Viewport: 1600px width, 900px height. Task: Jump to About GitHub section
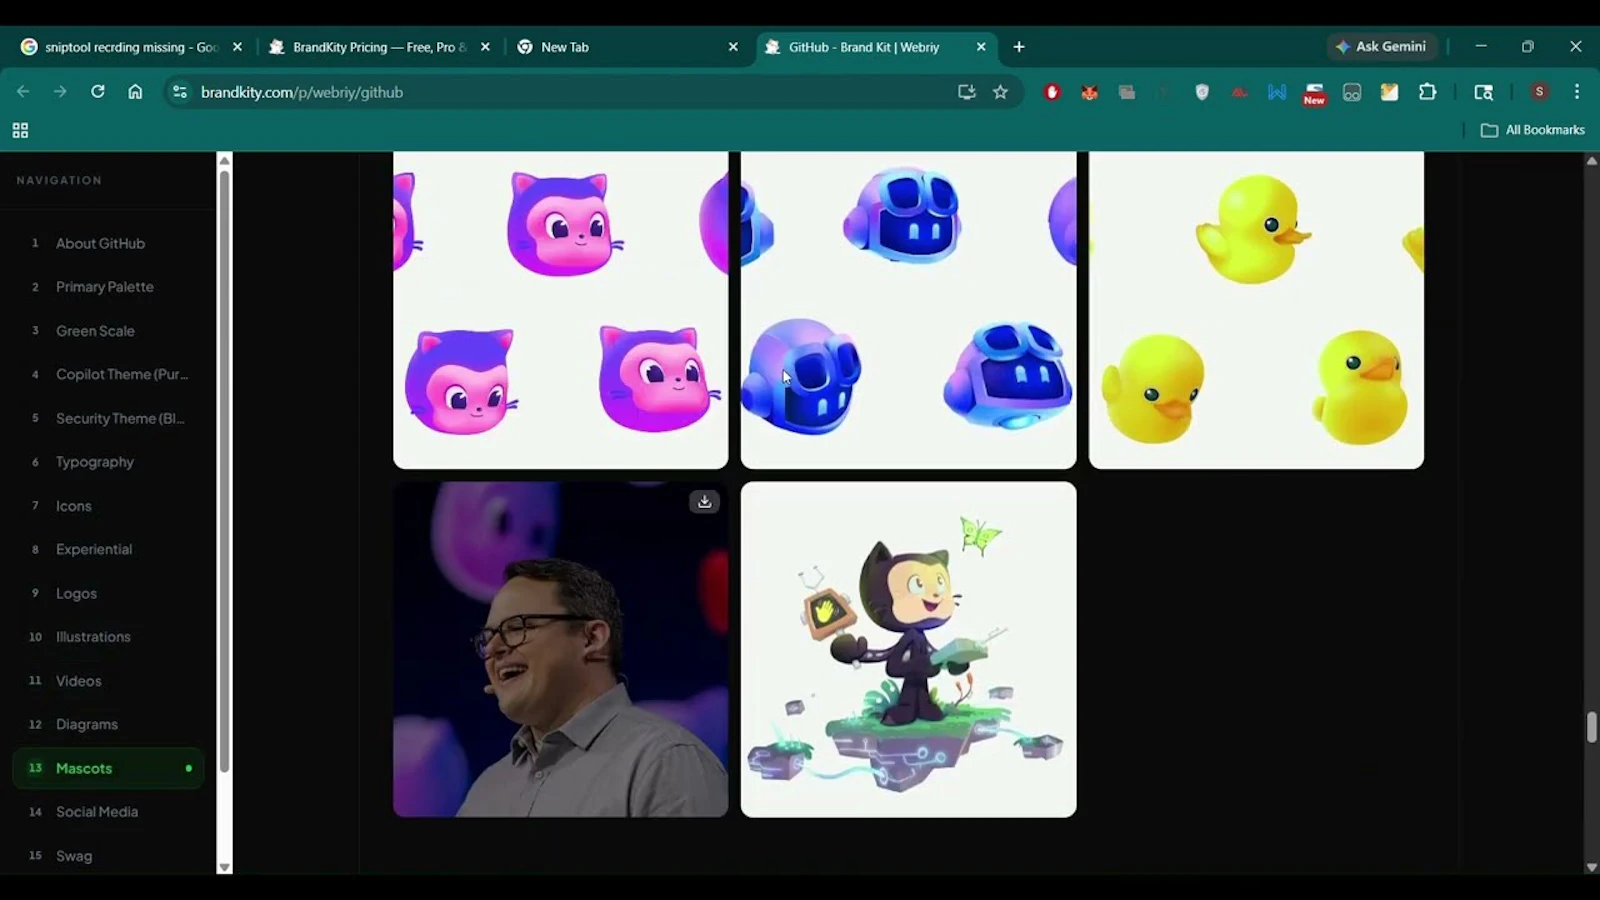[x=108, y=243]
